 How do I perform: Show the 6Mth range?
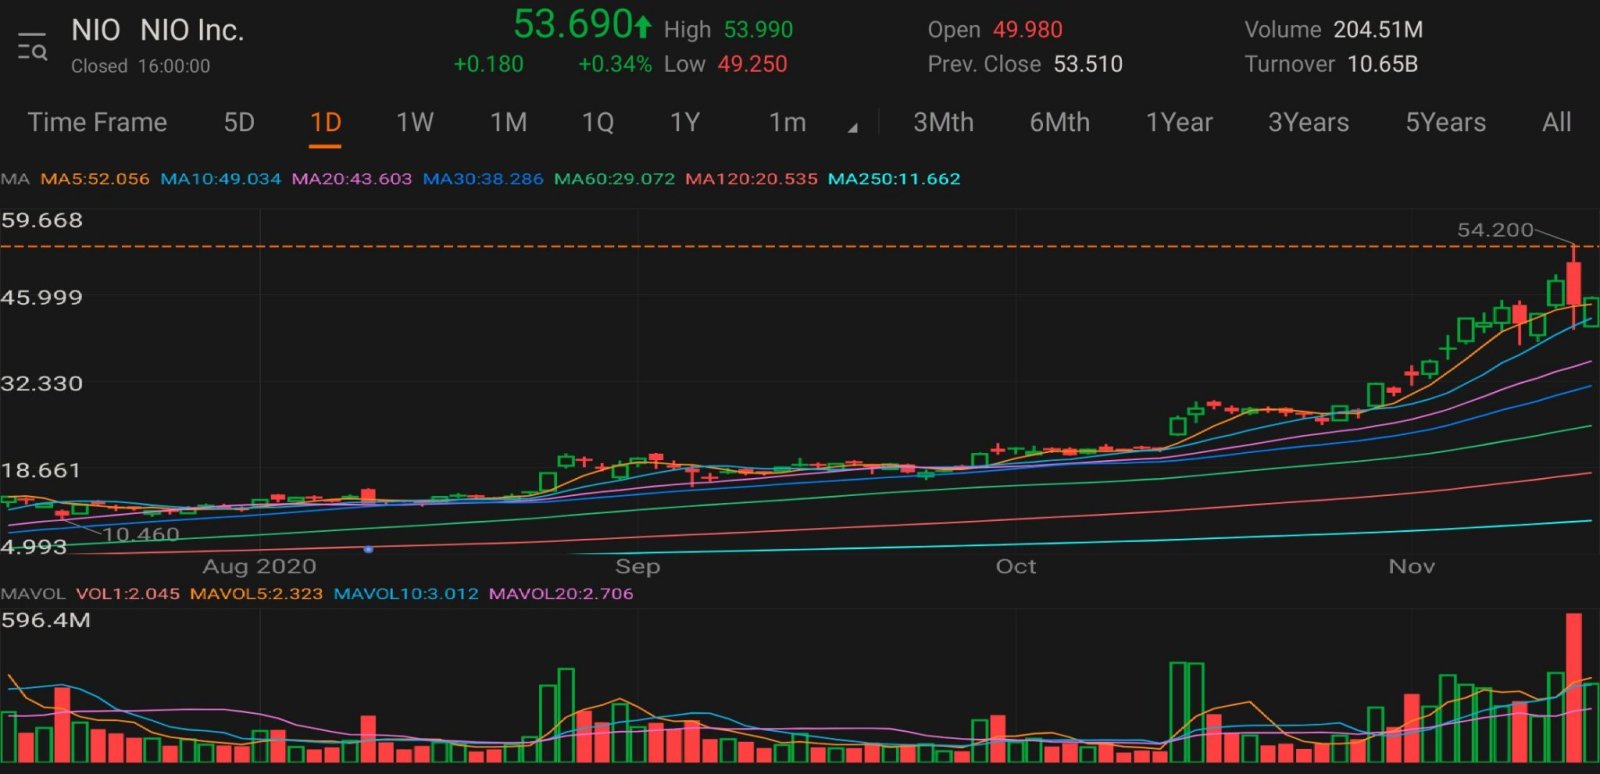pyautogui.click(x=1060, y=122)
